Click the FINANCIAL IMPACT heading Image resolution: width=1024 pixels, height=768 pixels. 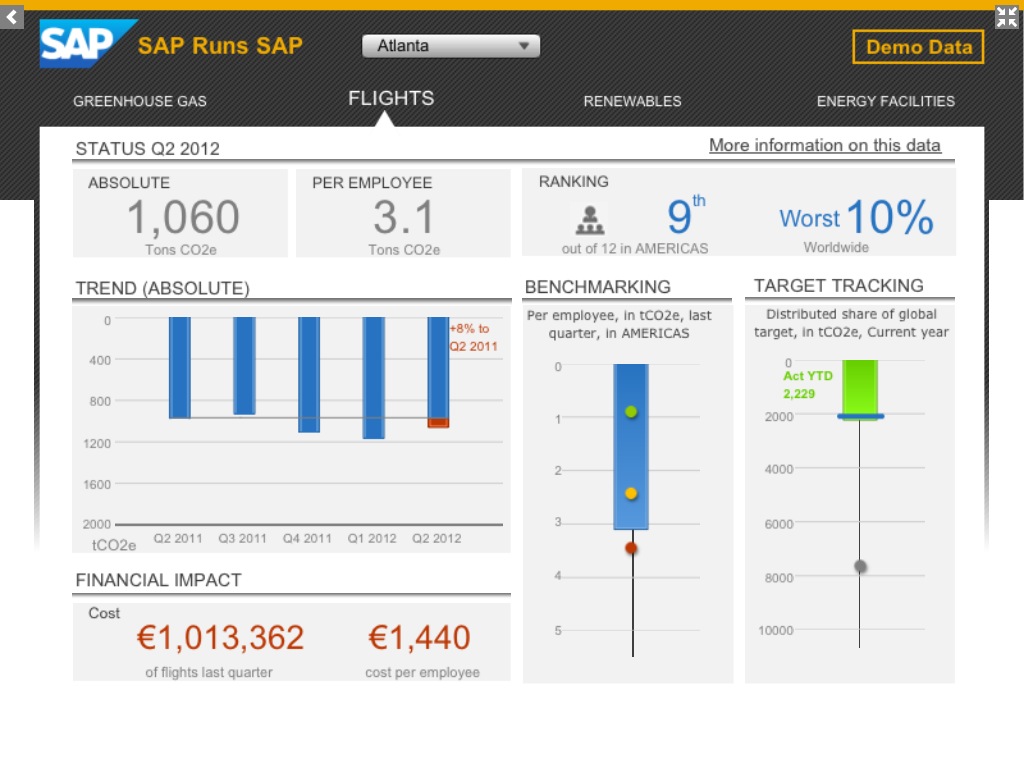(x=159, y=580)
